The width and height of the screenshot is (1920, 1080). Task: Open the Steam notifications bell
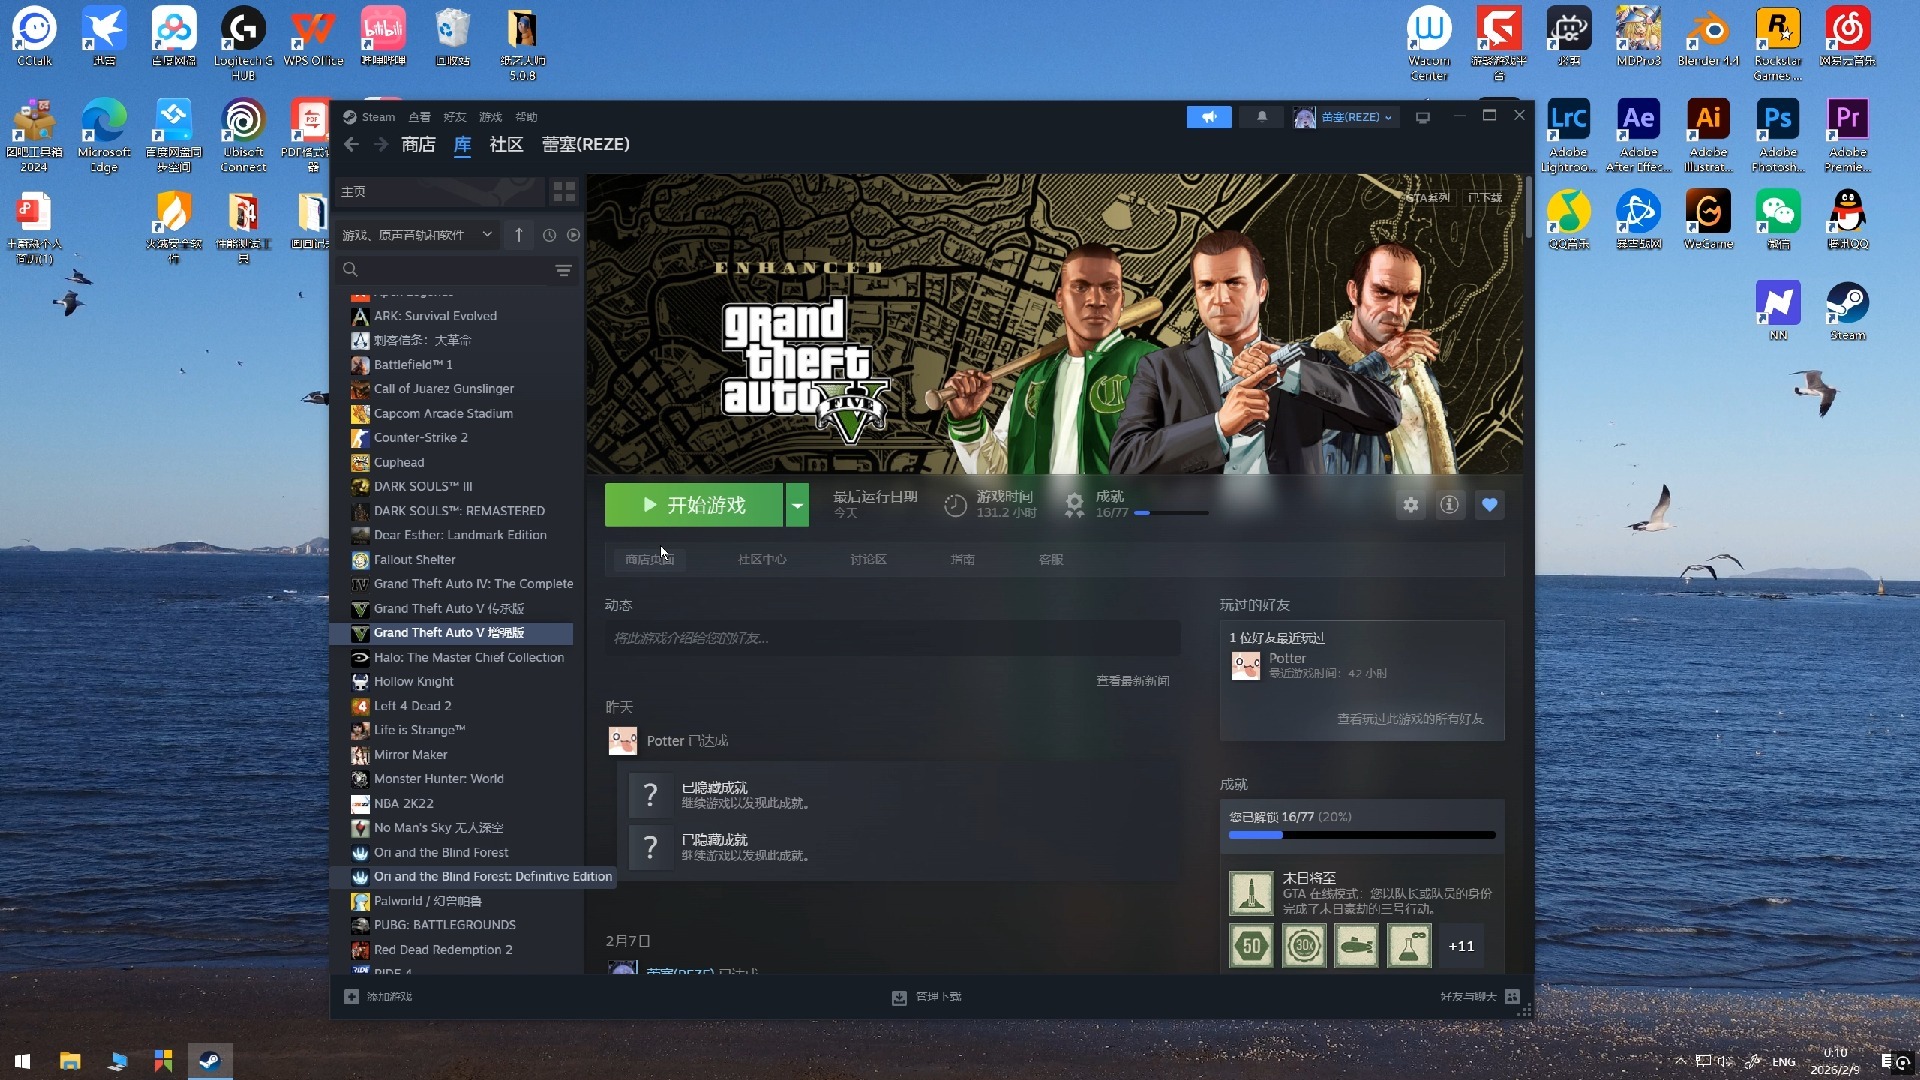(1262, 117)
